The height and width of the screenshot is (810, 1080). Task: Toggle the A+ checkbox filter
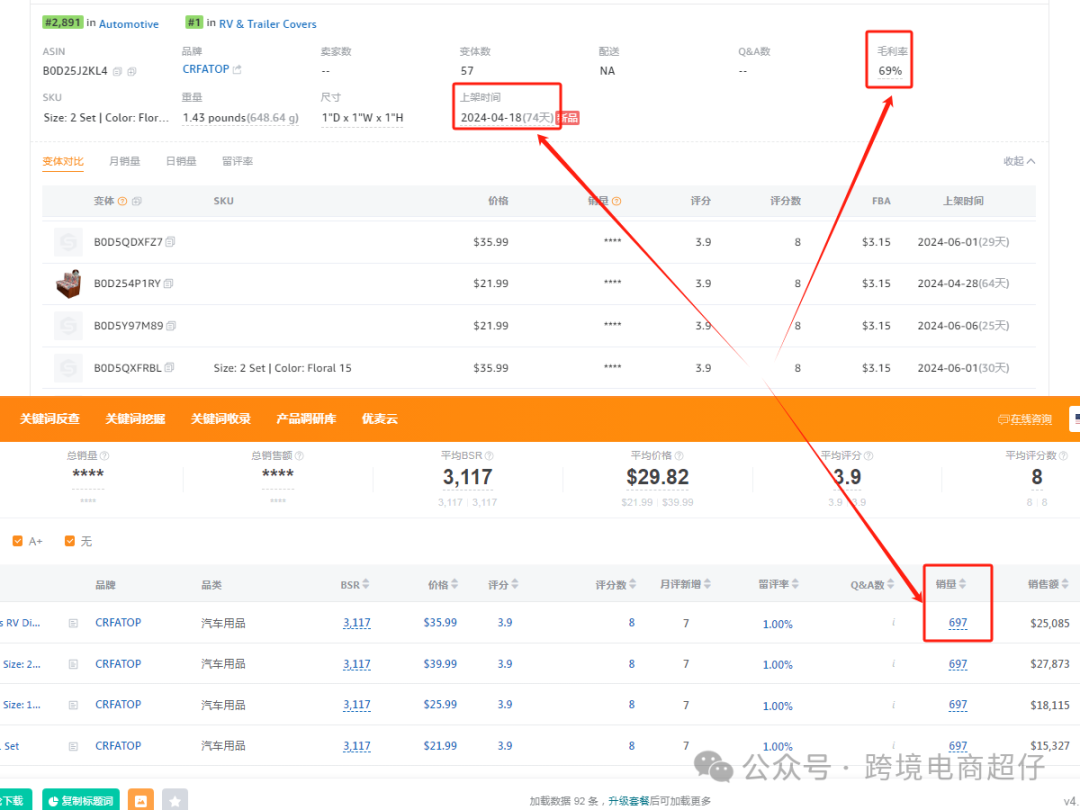(x=18, y=541)
